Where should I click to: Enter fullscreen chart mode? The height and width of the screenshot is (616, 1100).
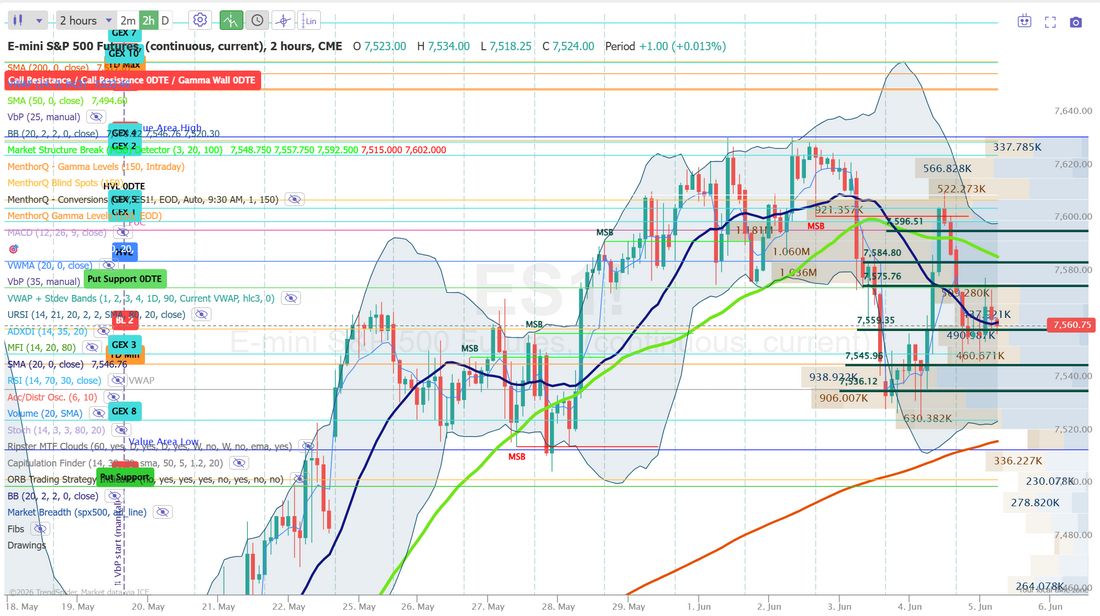point(1050,22)
